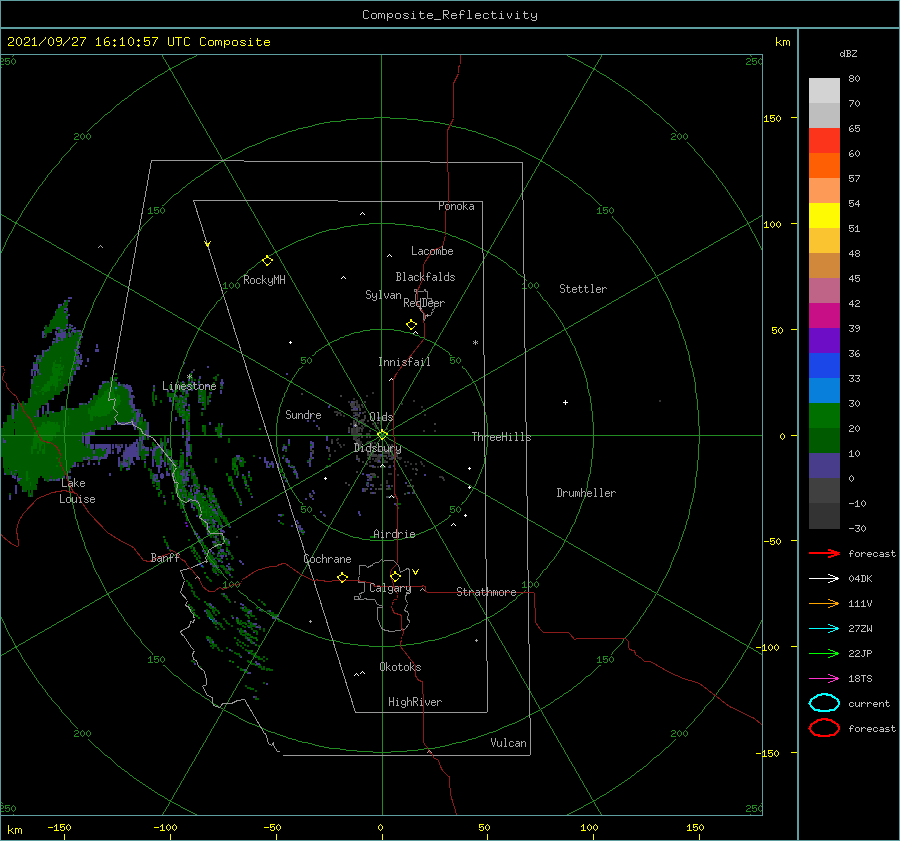
Task: Click the red forecast ellipse legend icon
Action: point(824,728)
